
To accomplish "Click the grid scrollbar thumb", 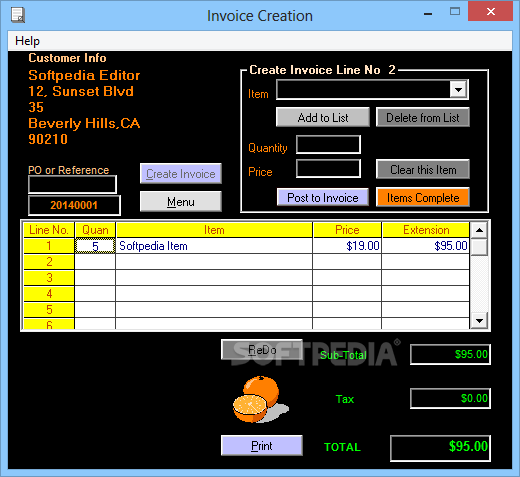I will [x=479, y=247].
